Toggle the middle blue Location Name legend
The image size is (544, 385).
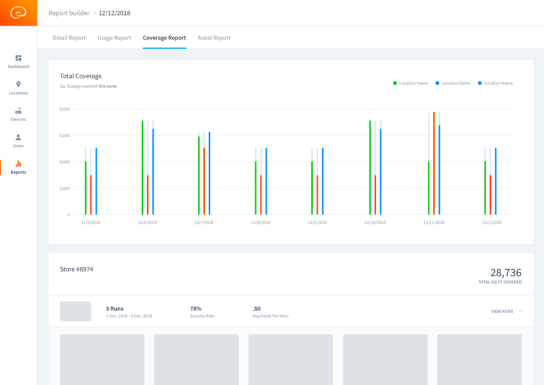point(453,83)
